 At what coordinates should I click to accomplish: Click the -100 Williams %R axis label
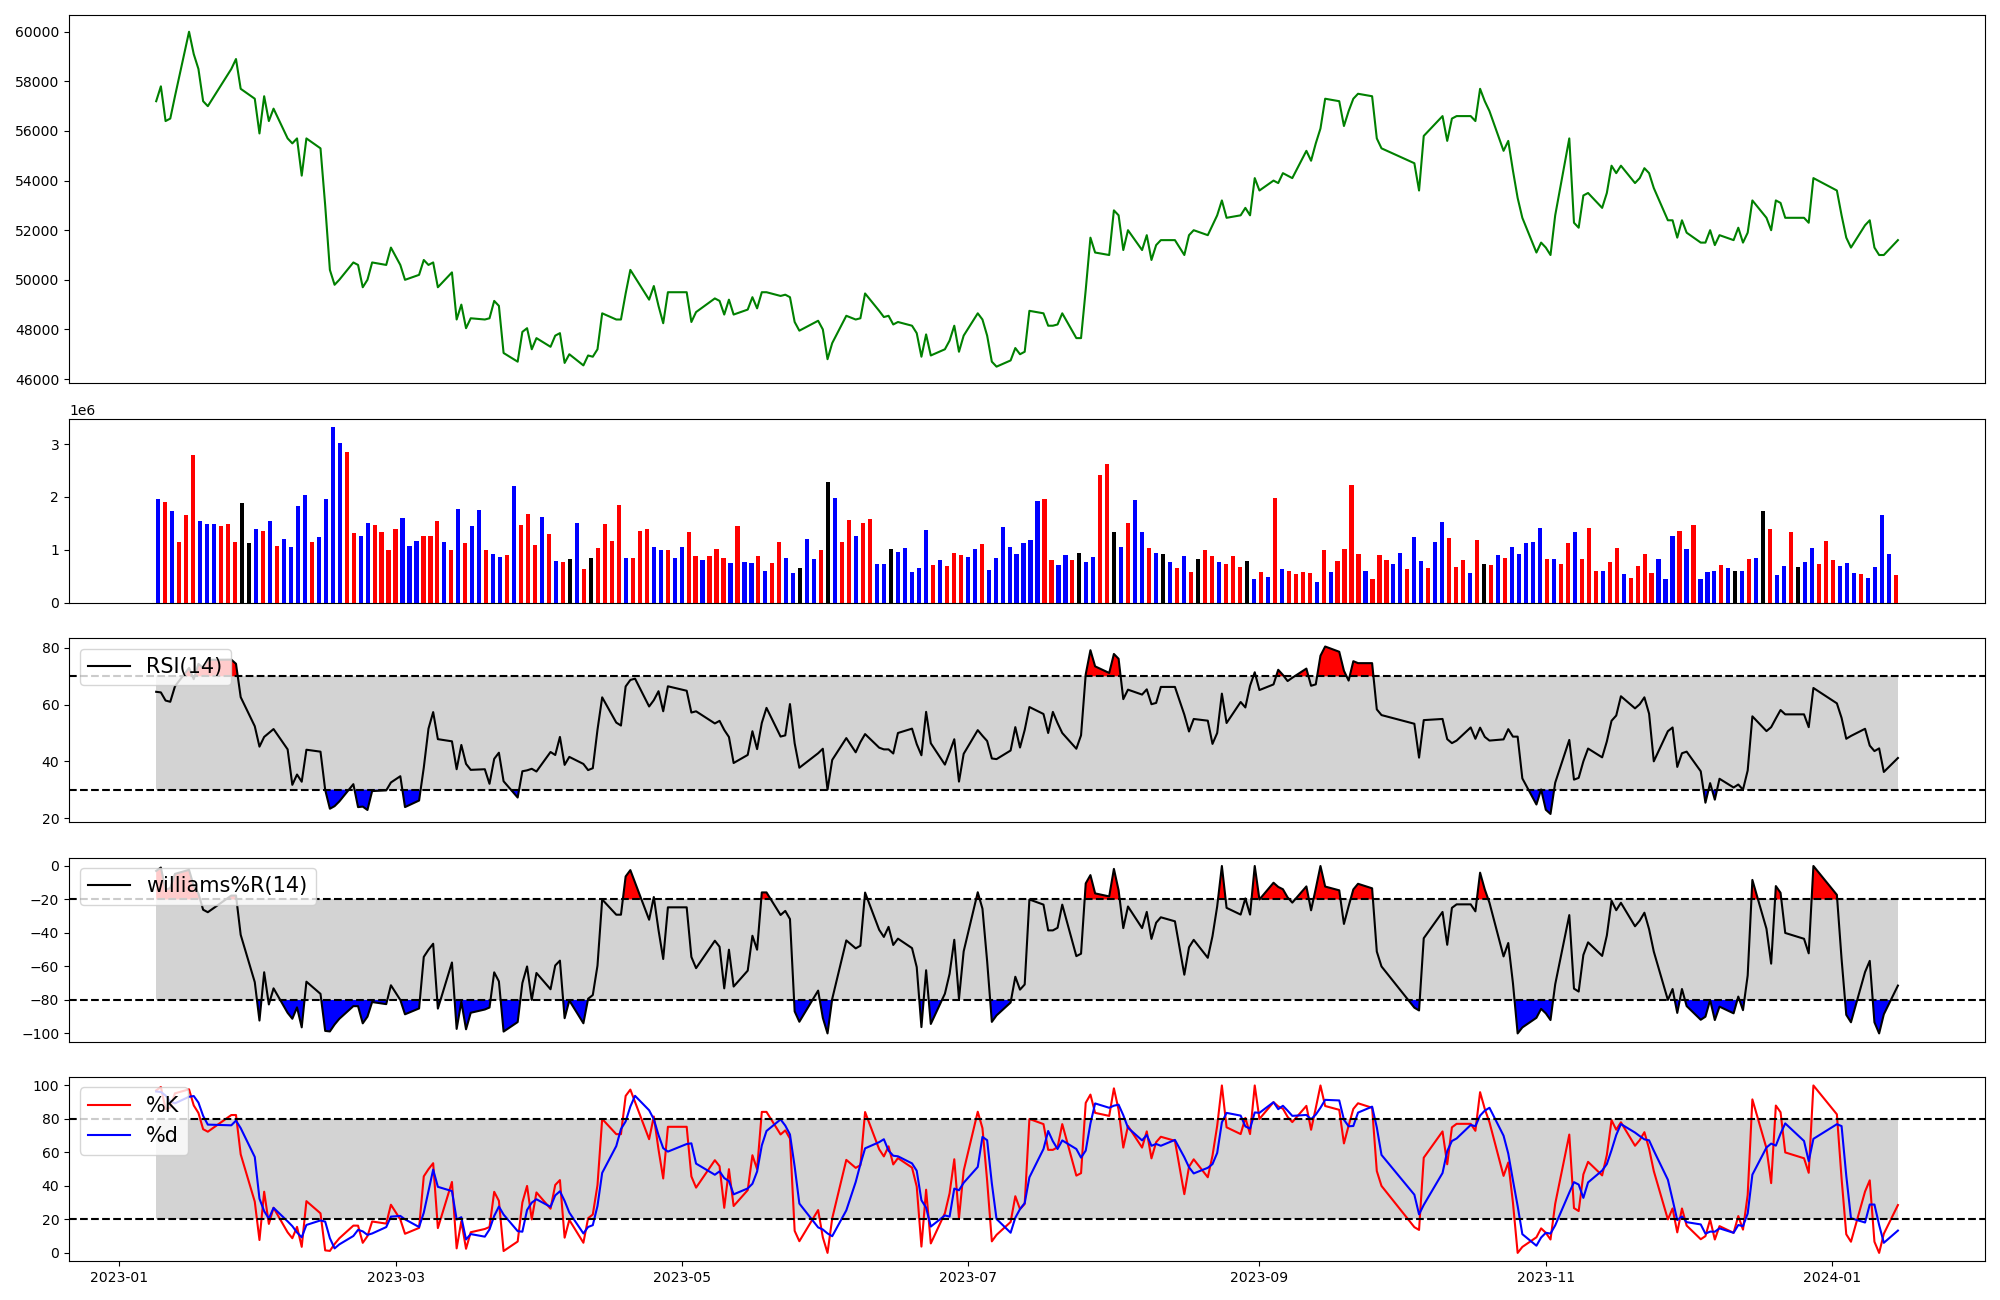coord(42,1034)
